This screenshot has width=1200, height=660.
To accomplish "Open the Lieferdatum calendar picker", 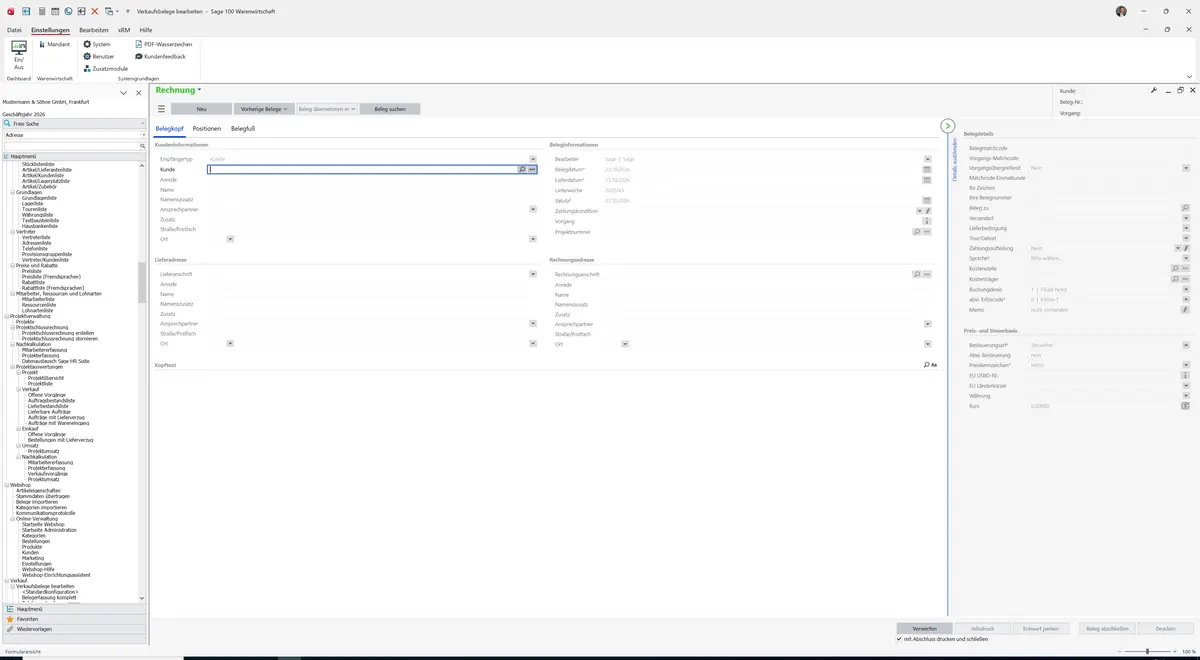I will tap(927, 180).
